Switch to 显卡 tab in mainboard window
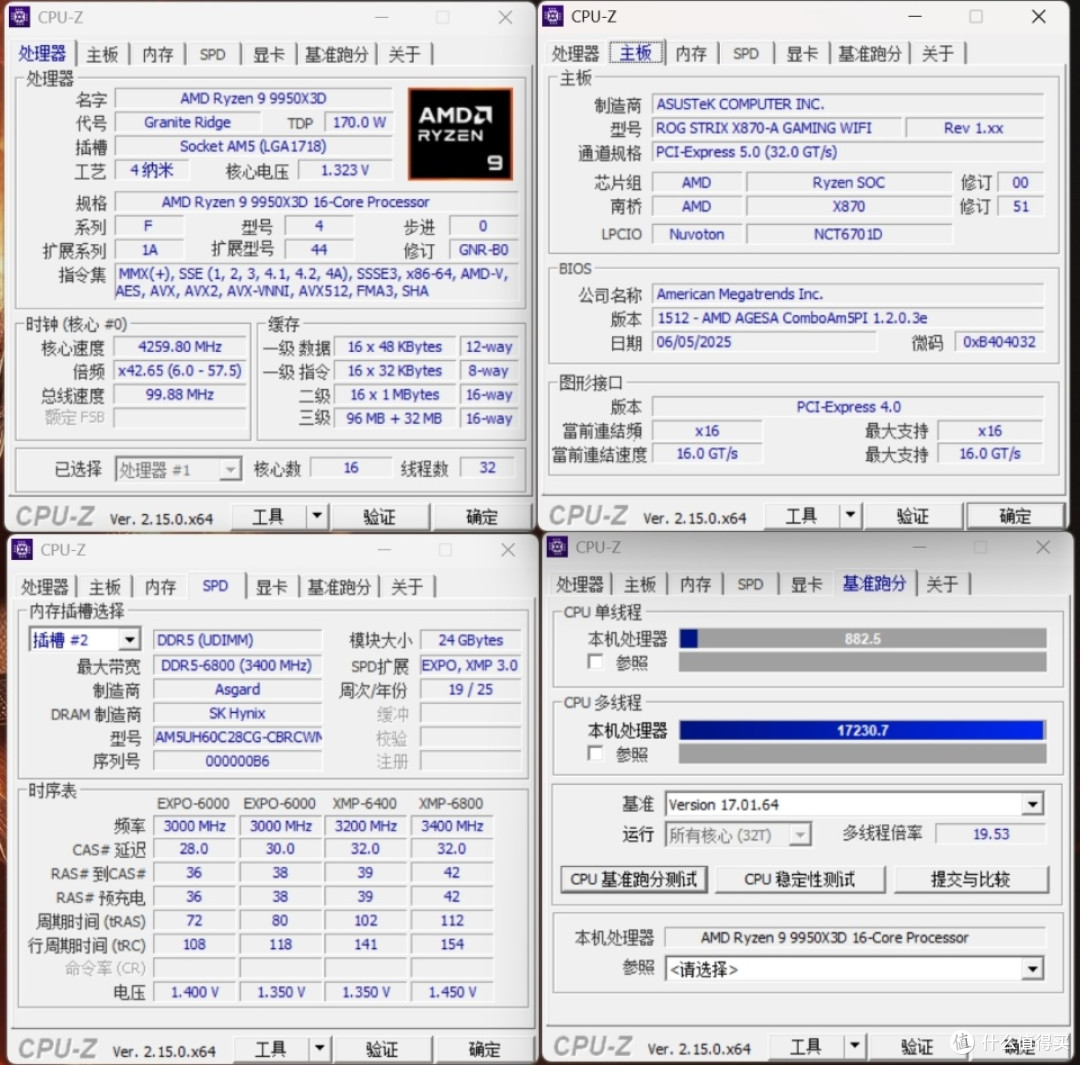The width and height of the screenshot is (1080, 1065). tap(802, 54)
